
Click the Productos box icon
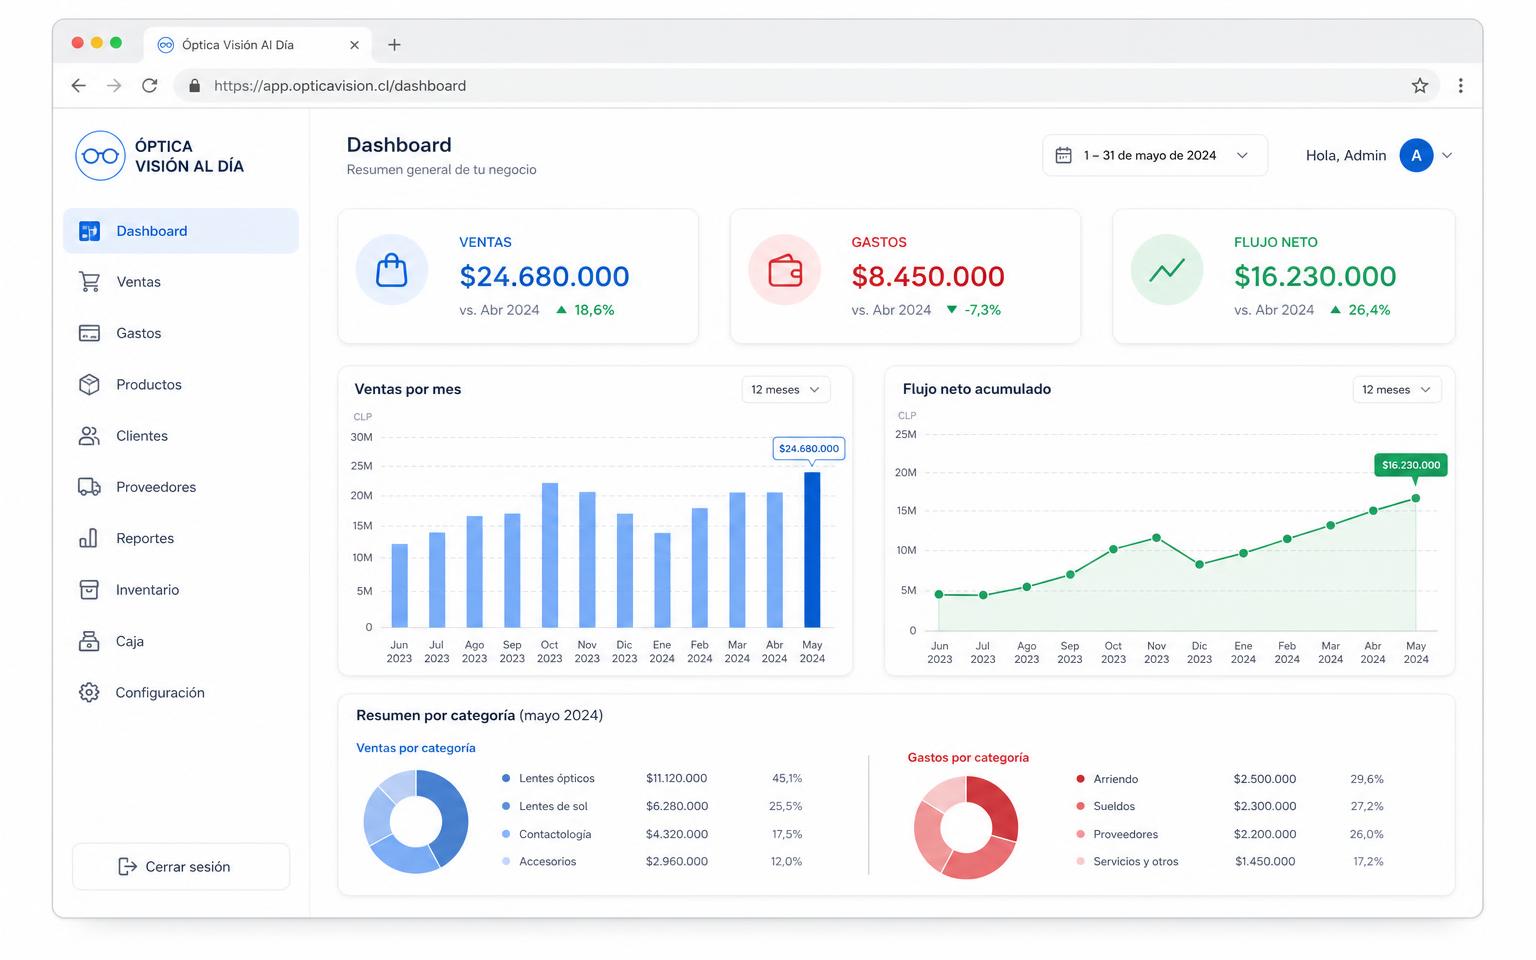pos(89,384)
